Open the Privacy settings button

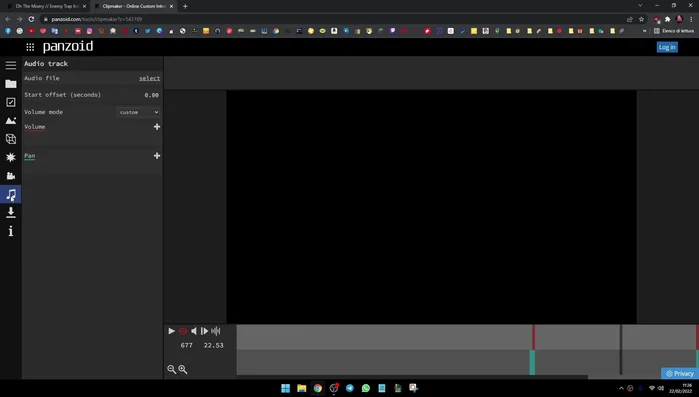pos(680,373)
